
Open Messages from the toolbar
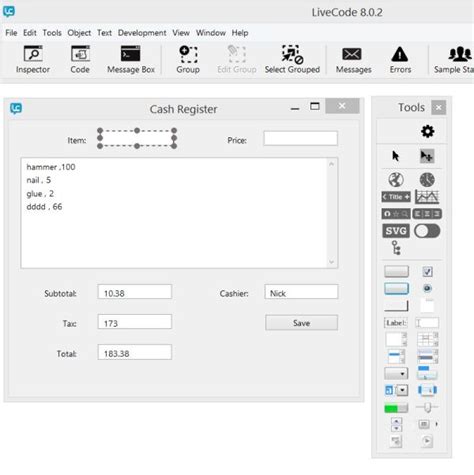(x=353, y=59)
